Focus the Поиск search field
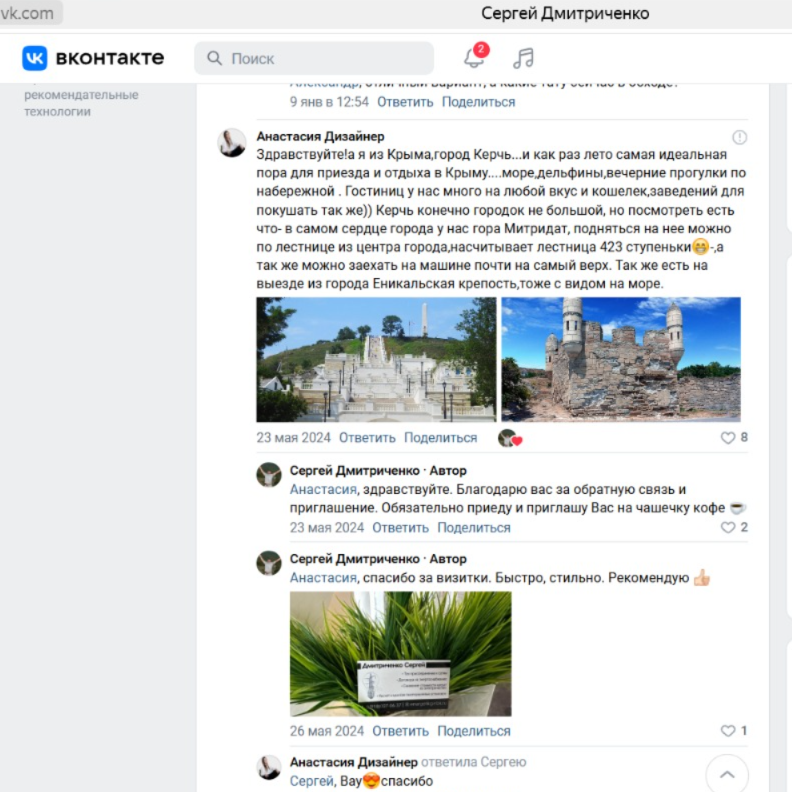Viewport: 792px width, 792px height. click(x=314, y=59)
